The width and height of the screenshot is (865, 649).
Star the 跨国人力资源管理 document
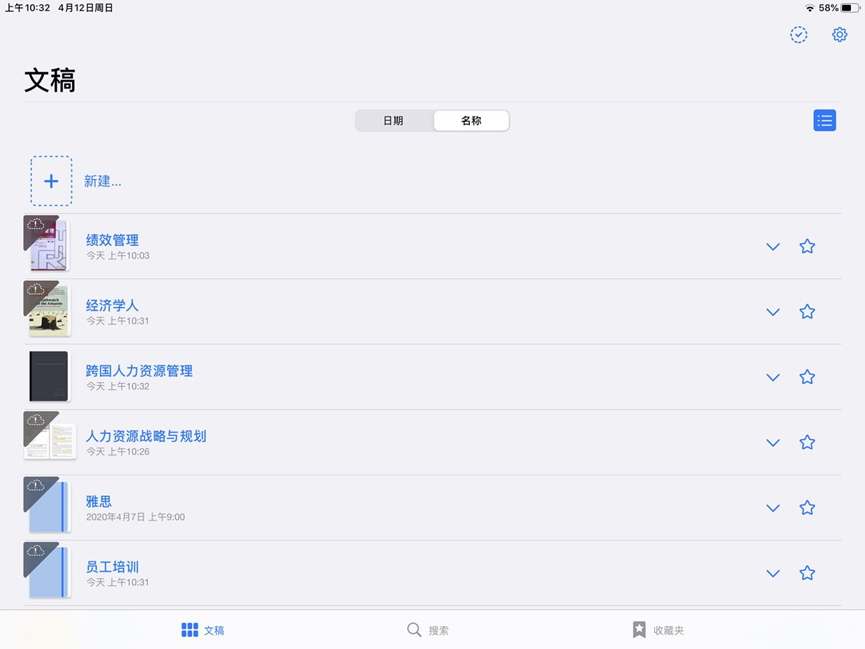pyautogui.click(x=807, y=377)
